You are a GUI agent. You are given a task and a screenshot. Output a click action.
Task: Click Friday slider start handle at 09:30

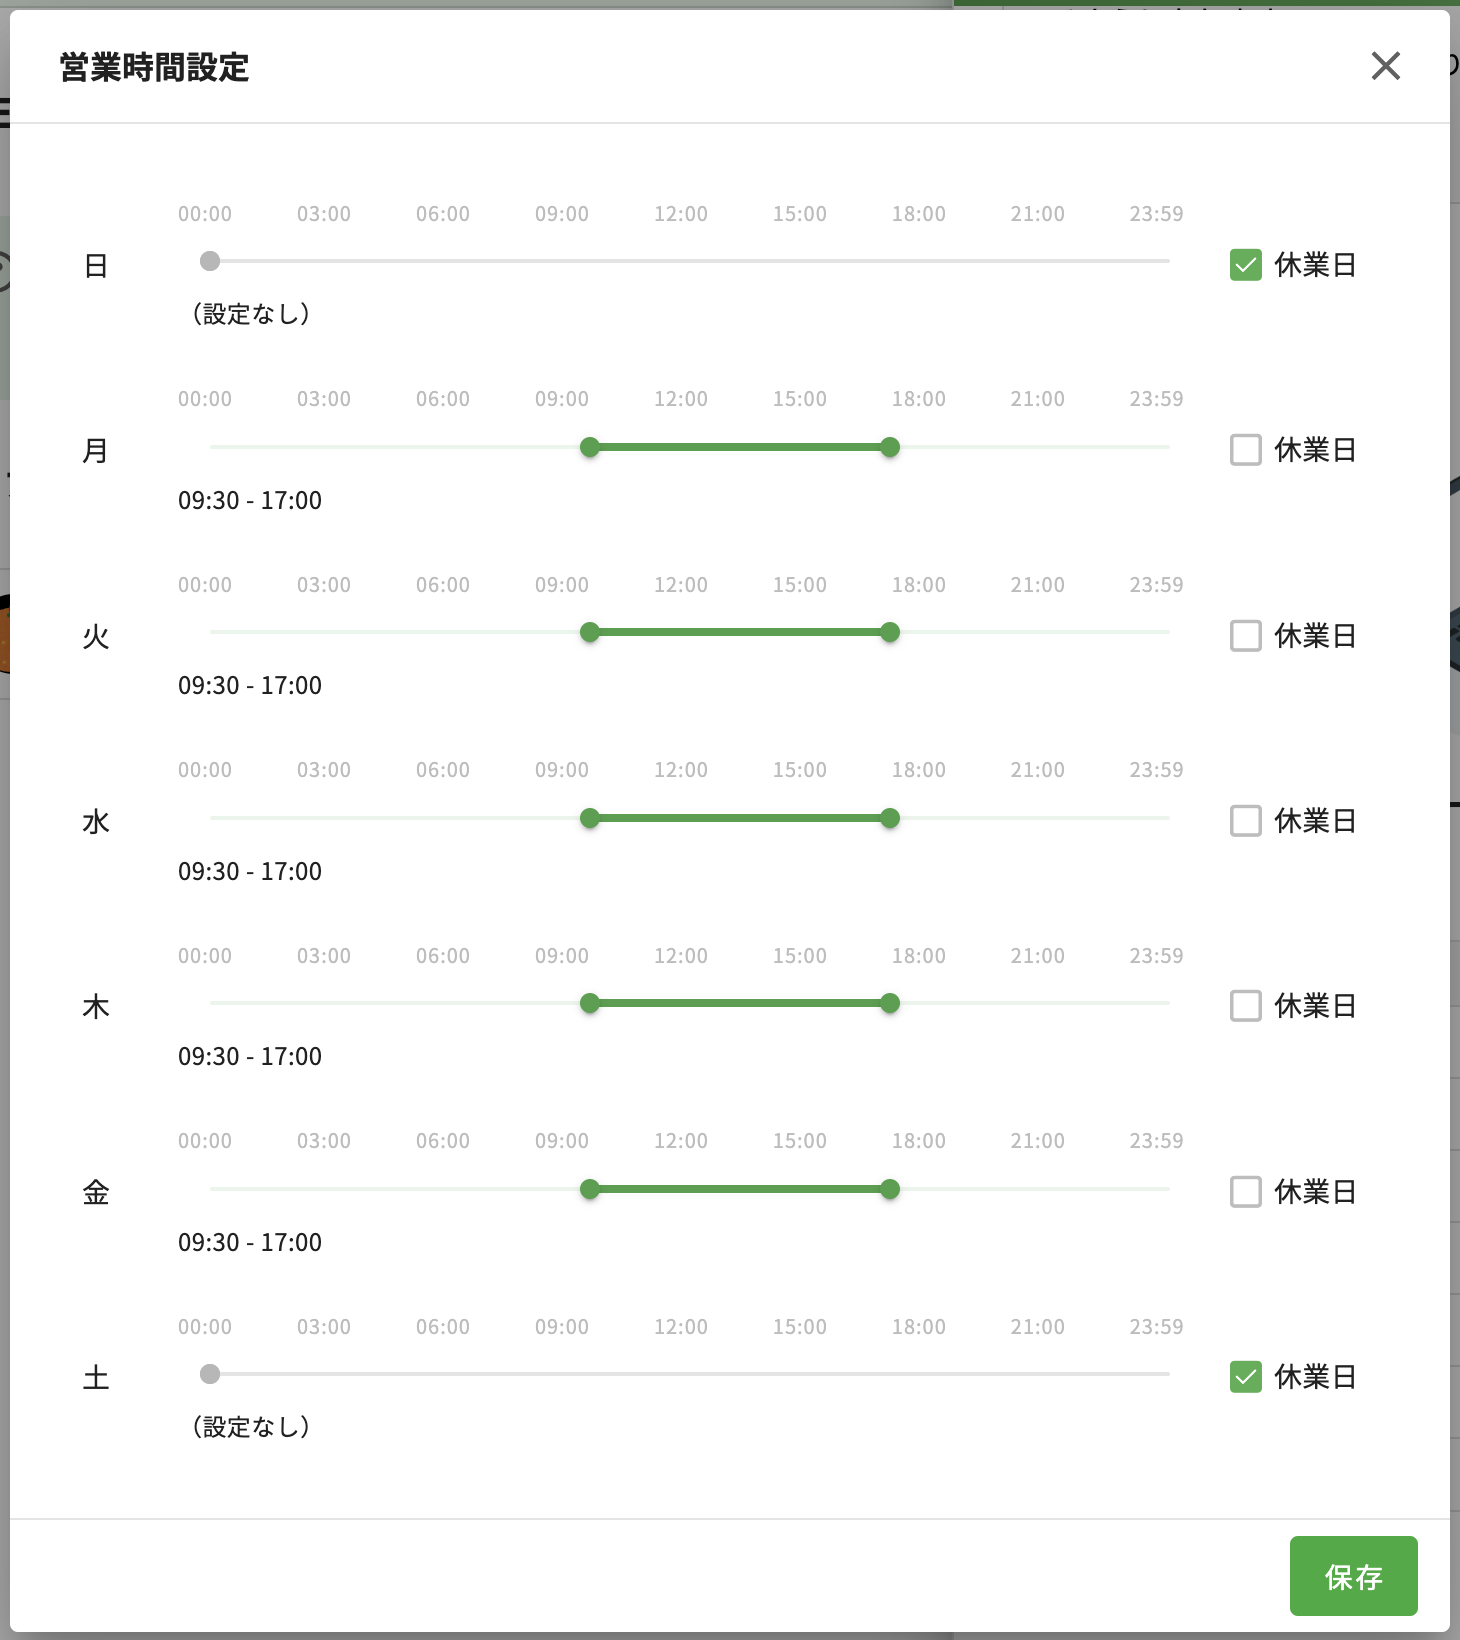[590, 1189]
